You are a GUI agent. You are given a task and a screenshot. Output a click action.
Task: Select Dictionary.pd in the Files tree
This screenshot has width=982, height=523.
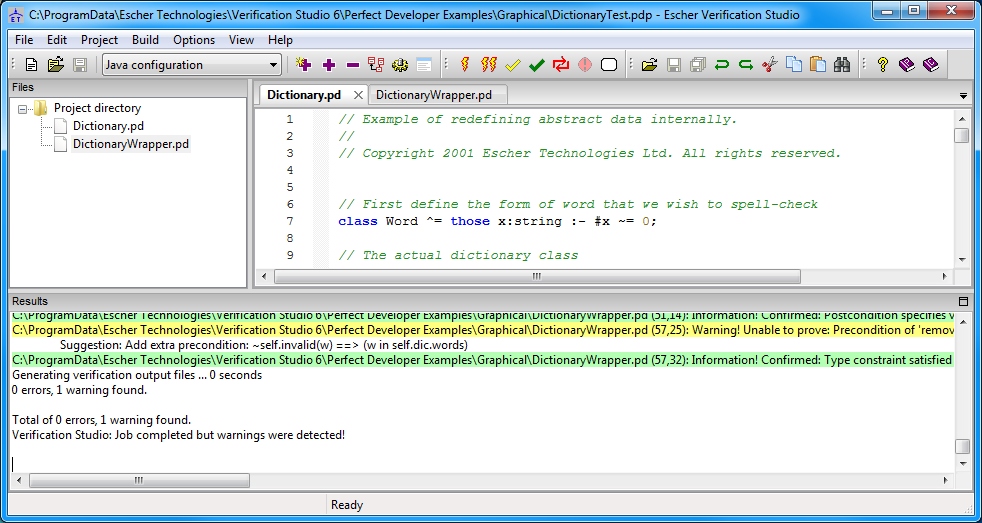[x=108, y=126]
